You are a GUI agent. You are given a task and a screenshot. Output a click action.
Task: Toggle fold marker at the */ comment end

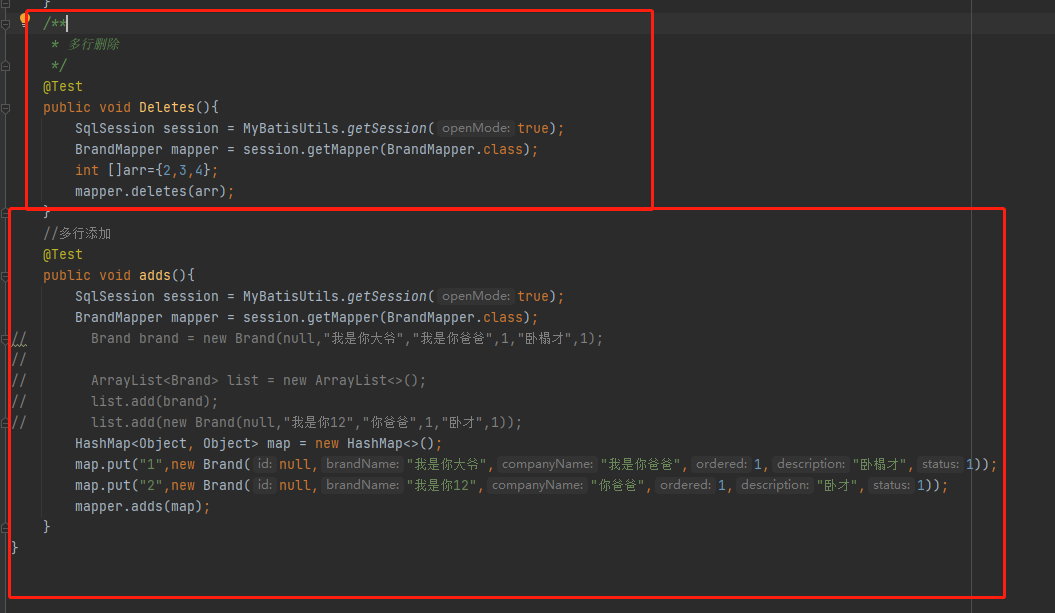5,66
